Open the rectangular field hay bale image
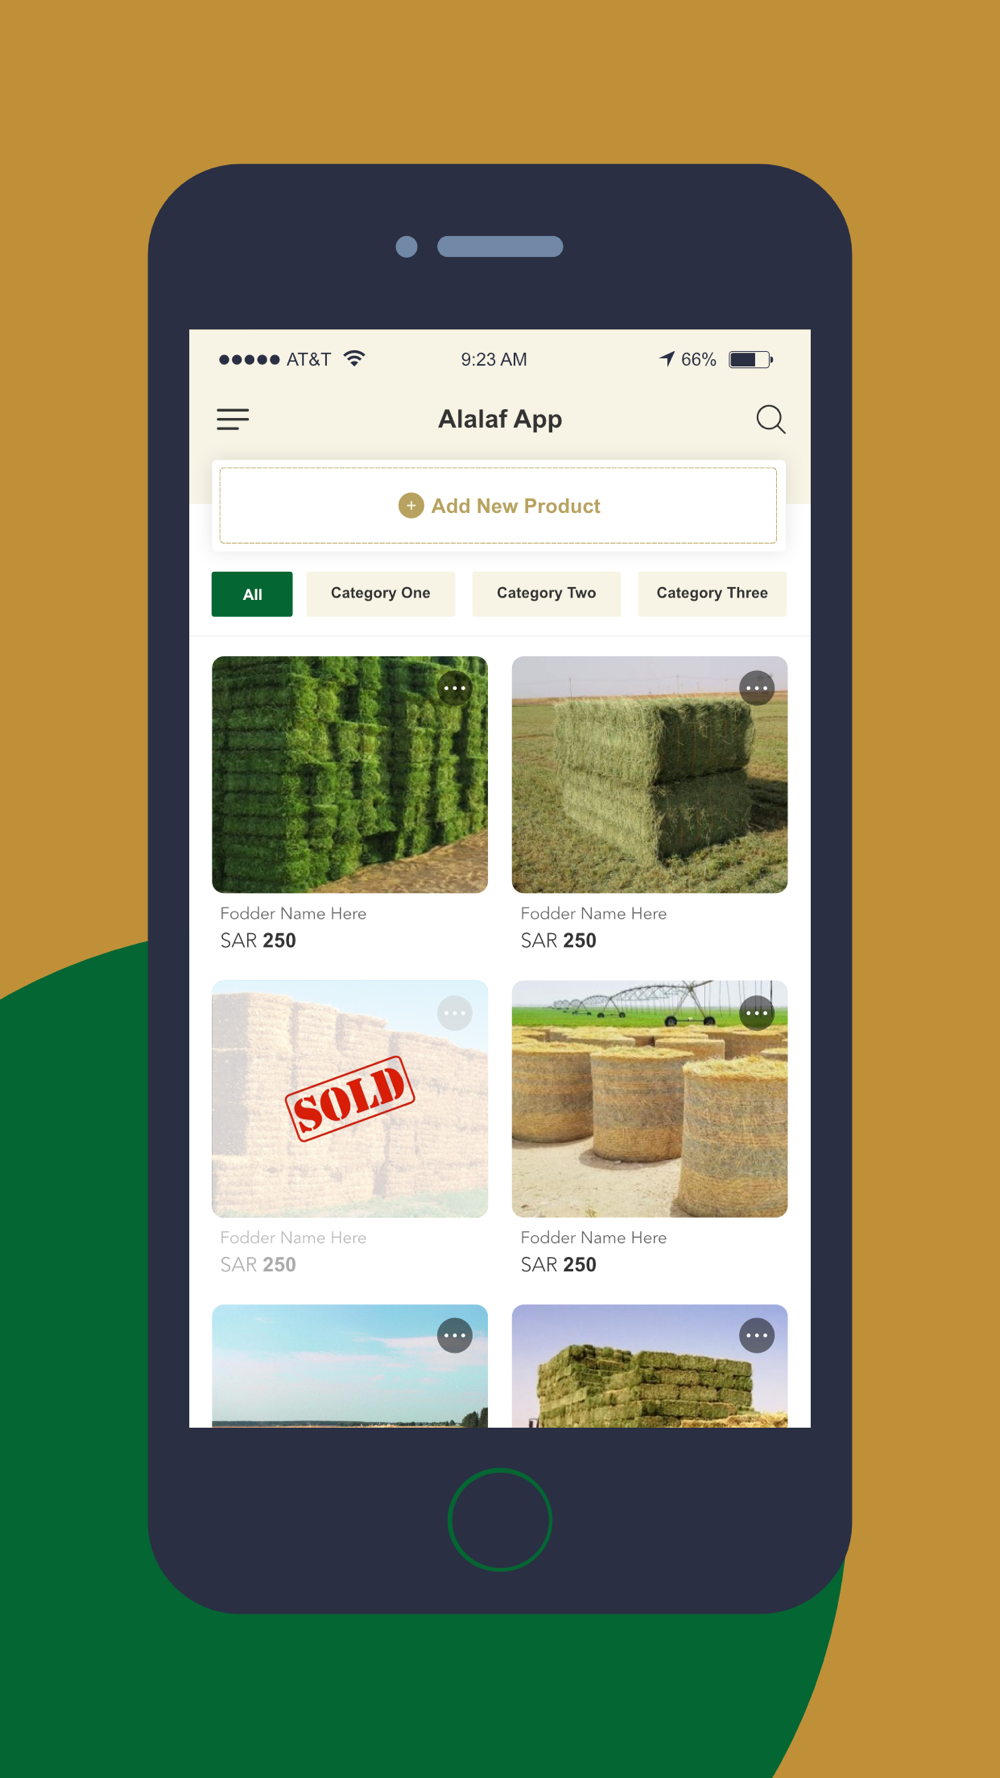Image resolution: width=1000 pixels, height=1778 pixels. pos(650,775)
